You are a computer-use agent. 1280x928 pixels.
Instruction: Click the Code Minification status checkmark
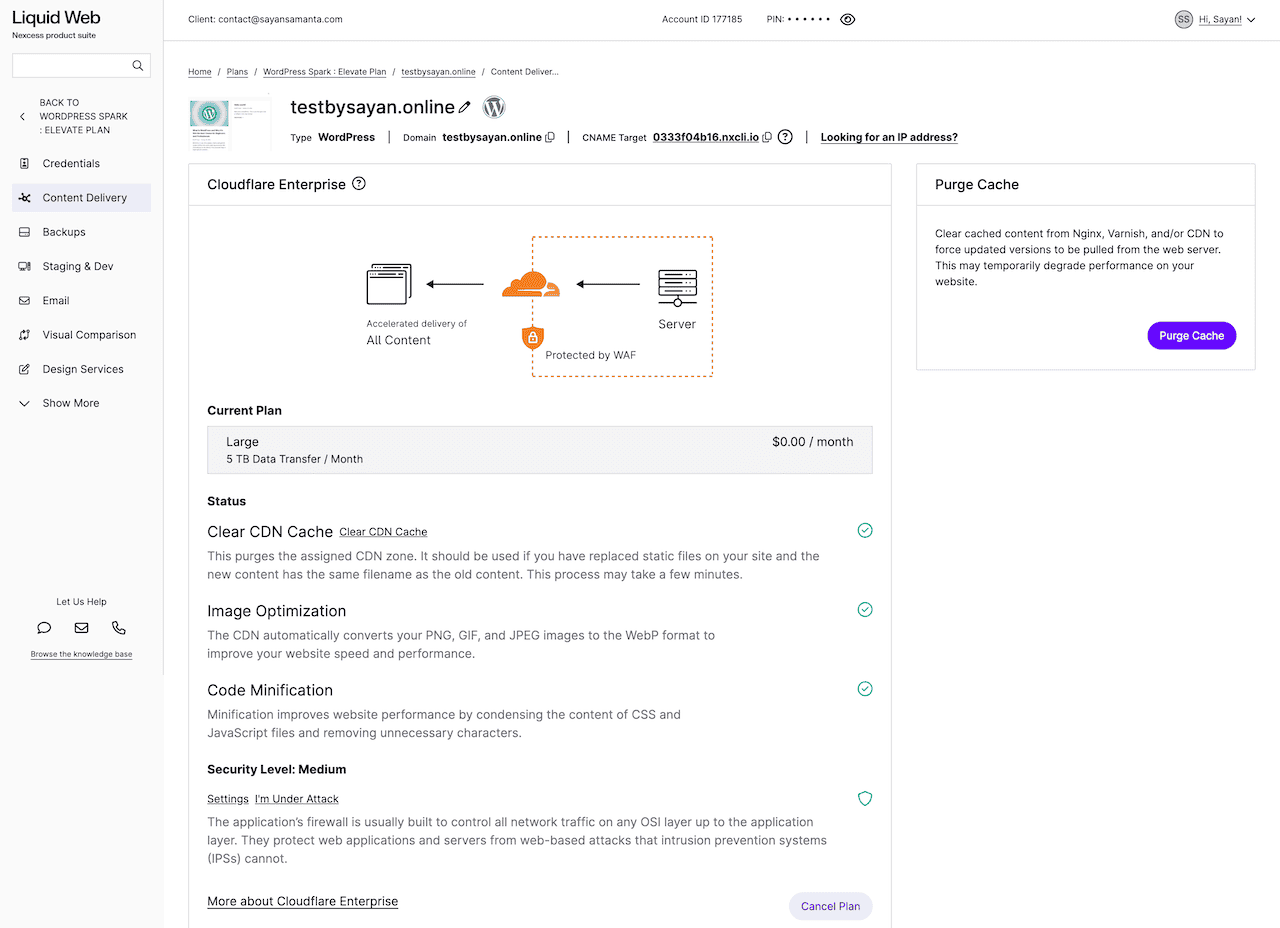865,689
